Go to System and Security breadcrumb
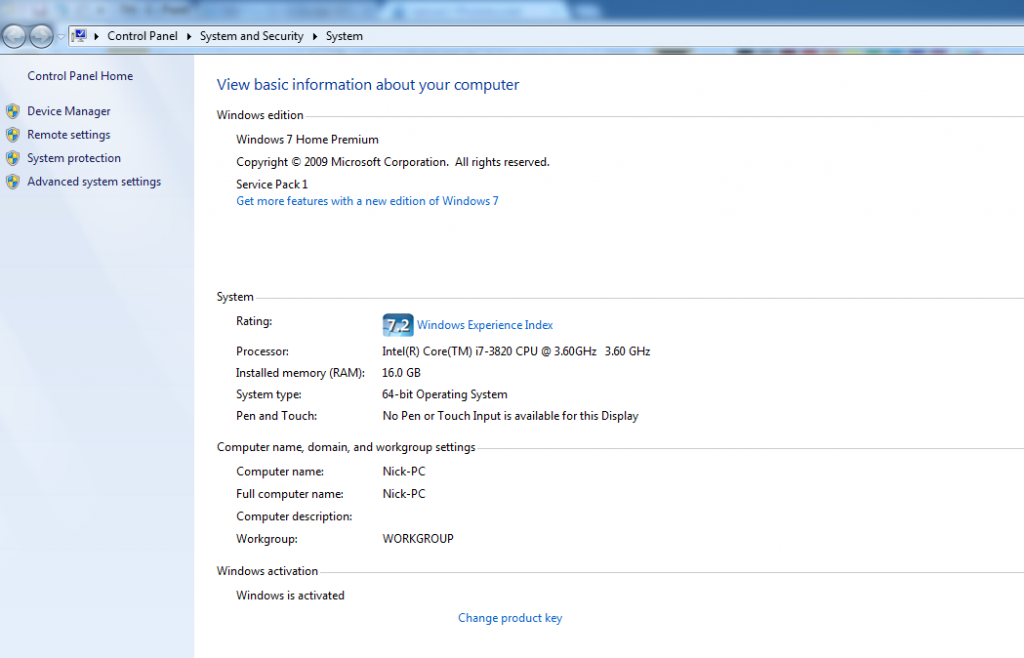This screenshot has width=1024, height=658. [x=251, y=36]
